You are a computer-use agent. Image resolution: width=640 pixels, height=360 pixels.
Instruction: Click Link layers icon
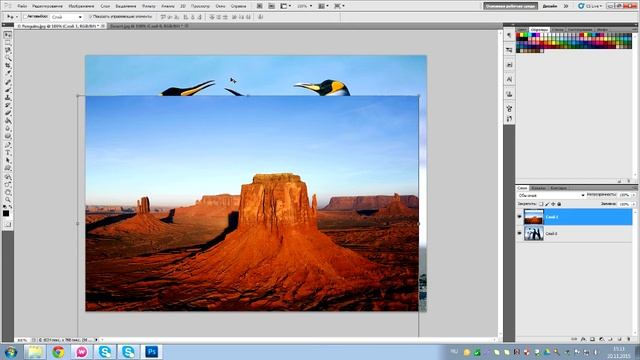pyautogui.click(x=574, y=339)
